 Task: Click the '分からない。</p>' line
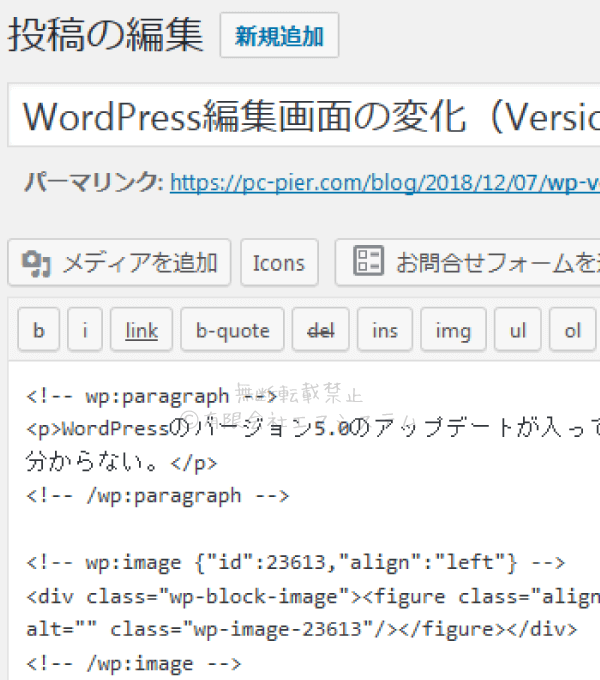(121, 462)
